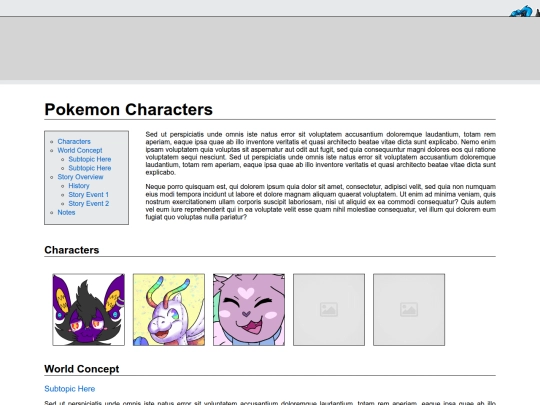Click the fourth character placeholder image
540x405 pixels.
(329, 310)
